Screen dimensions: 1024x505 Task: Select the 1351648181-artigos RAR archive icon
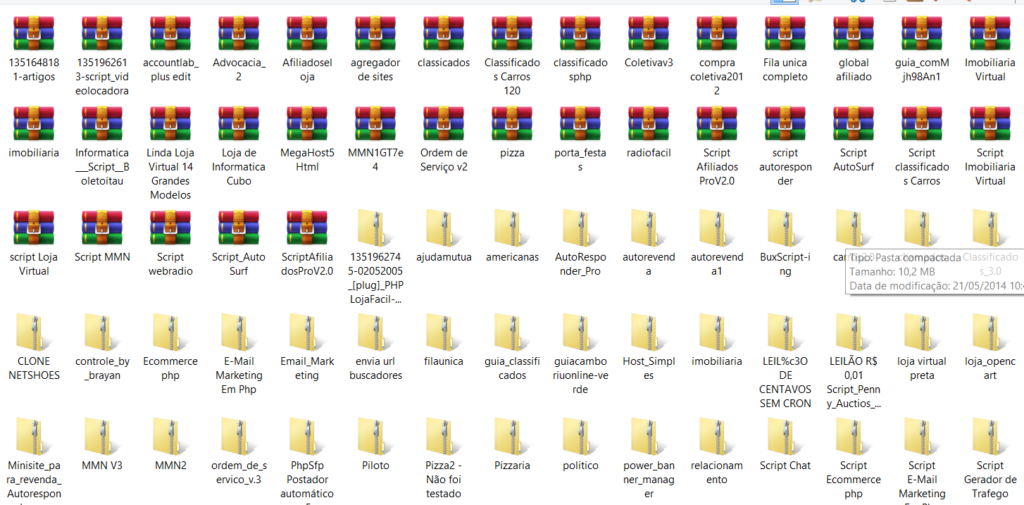(x=33, y=33)
